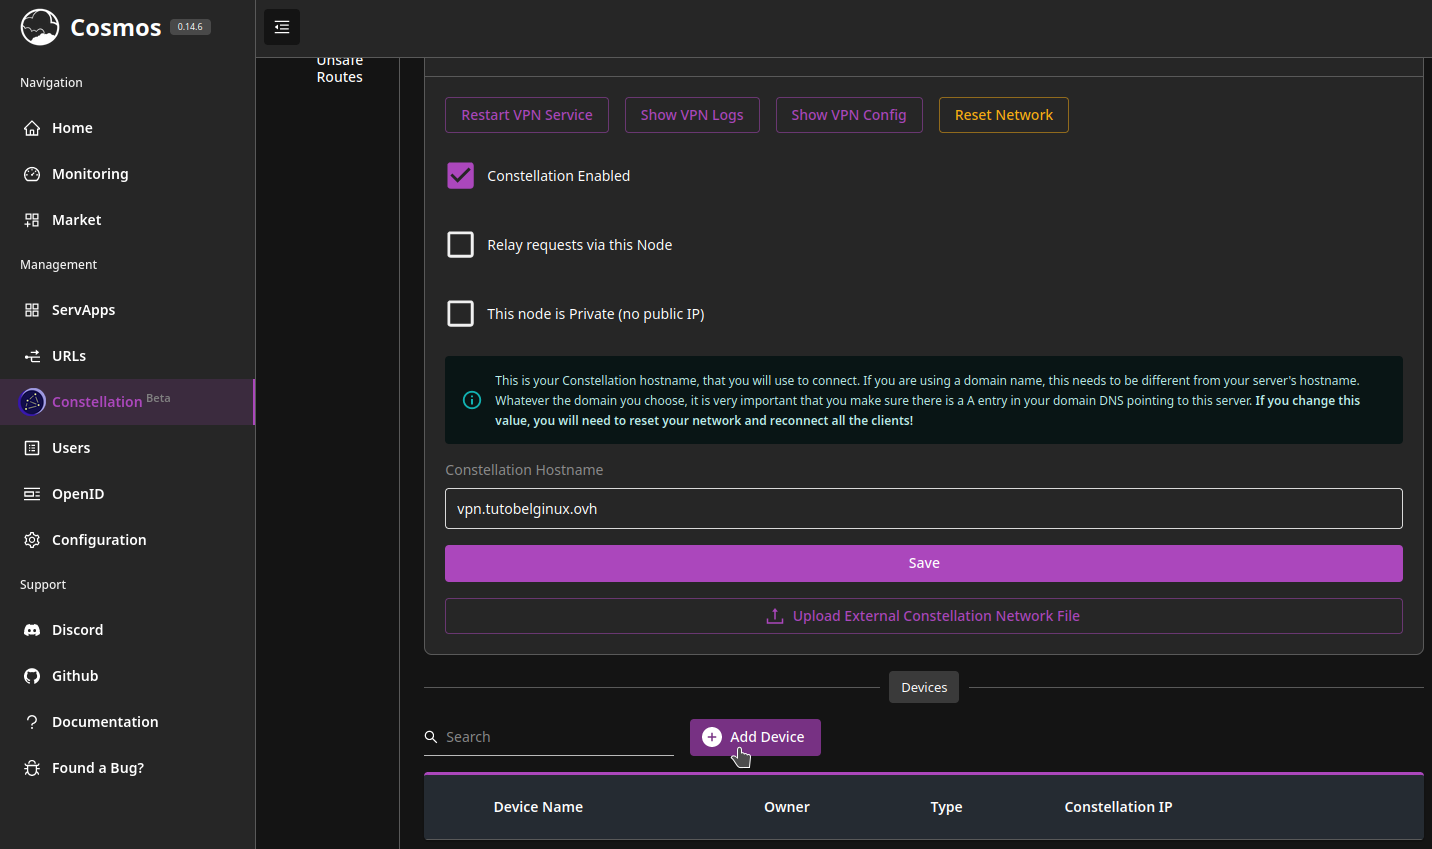Click the Users list icon
The image size is (1432, 849).
pyautogui.click(x=32, y=448)
